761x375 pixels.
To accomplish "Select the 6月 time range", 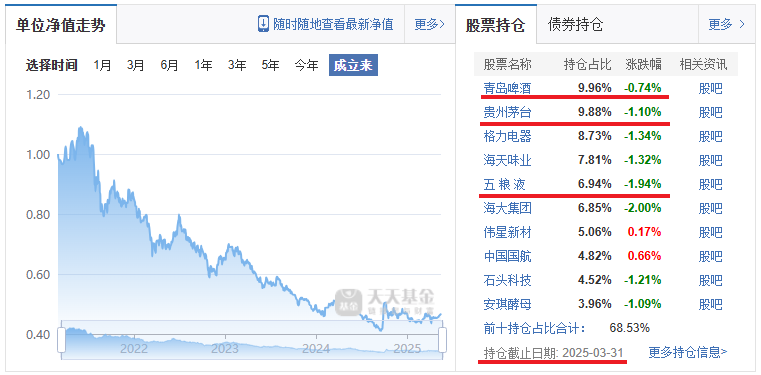I will [169, 65].
